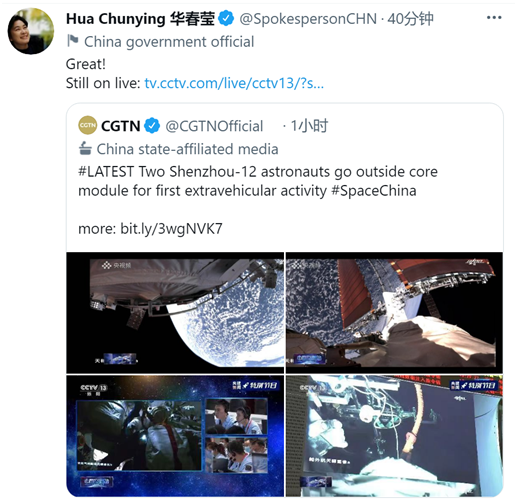Click the state-affiliated media podium icon
Screen dimensions: 517x501
click(x=85, y=149)
